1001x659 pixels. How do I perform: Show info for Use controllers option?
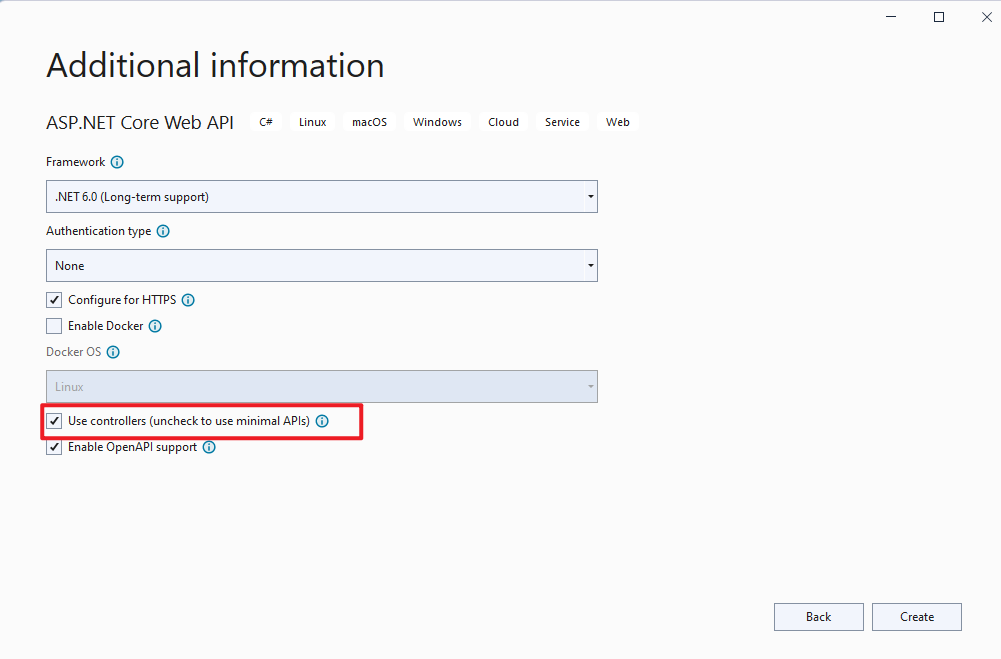click(x=322, y=421)
